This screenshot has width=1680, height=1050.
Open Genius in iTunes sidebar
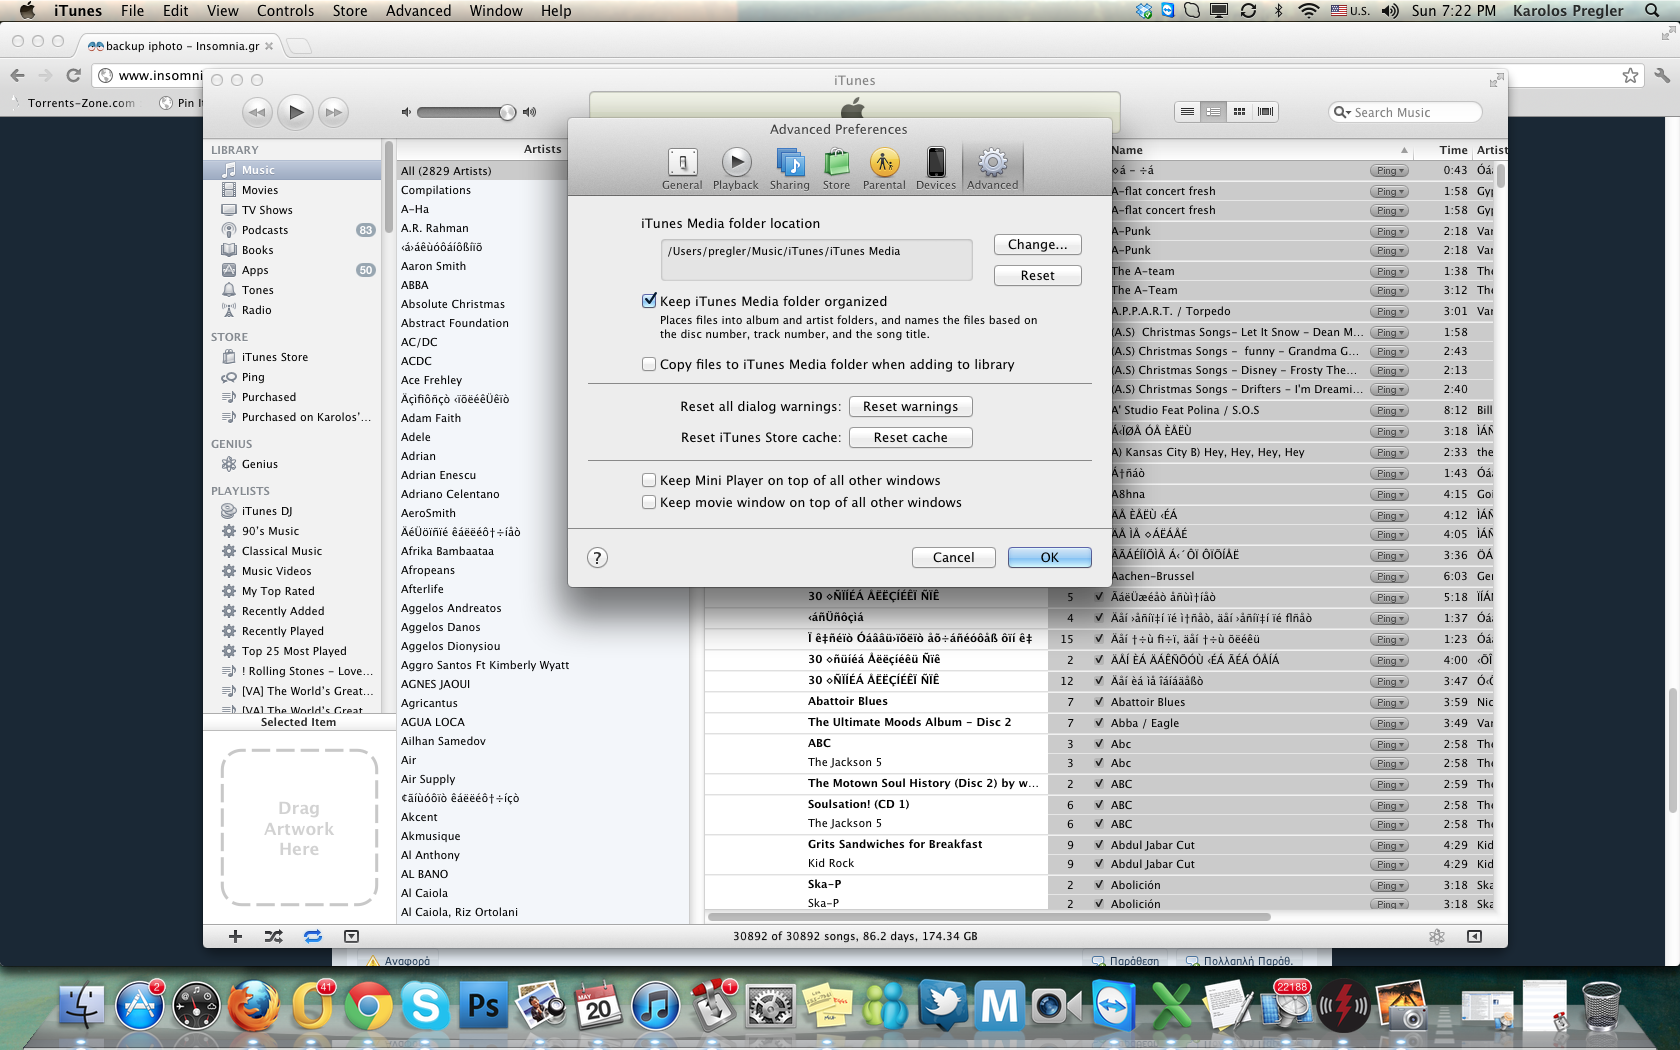tap(292, 464)
